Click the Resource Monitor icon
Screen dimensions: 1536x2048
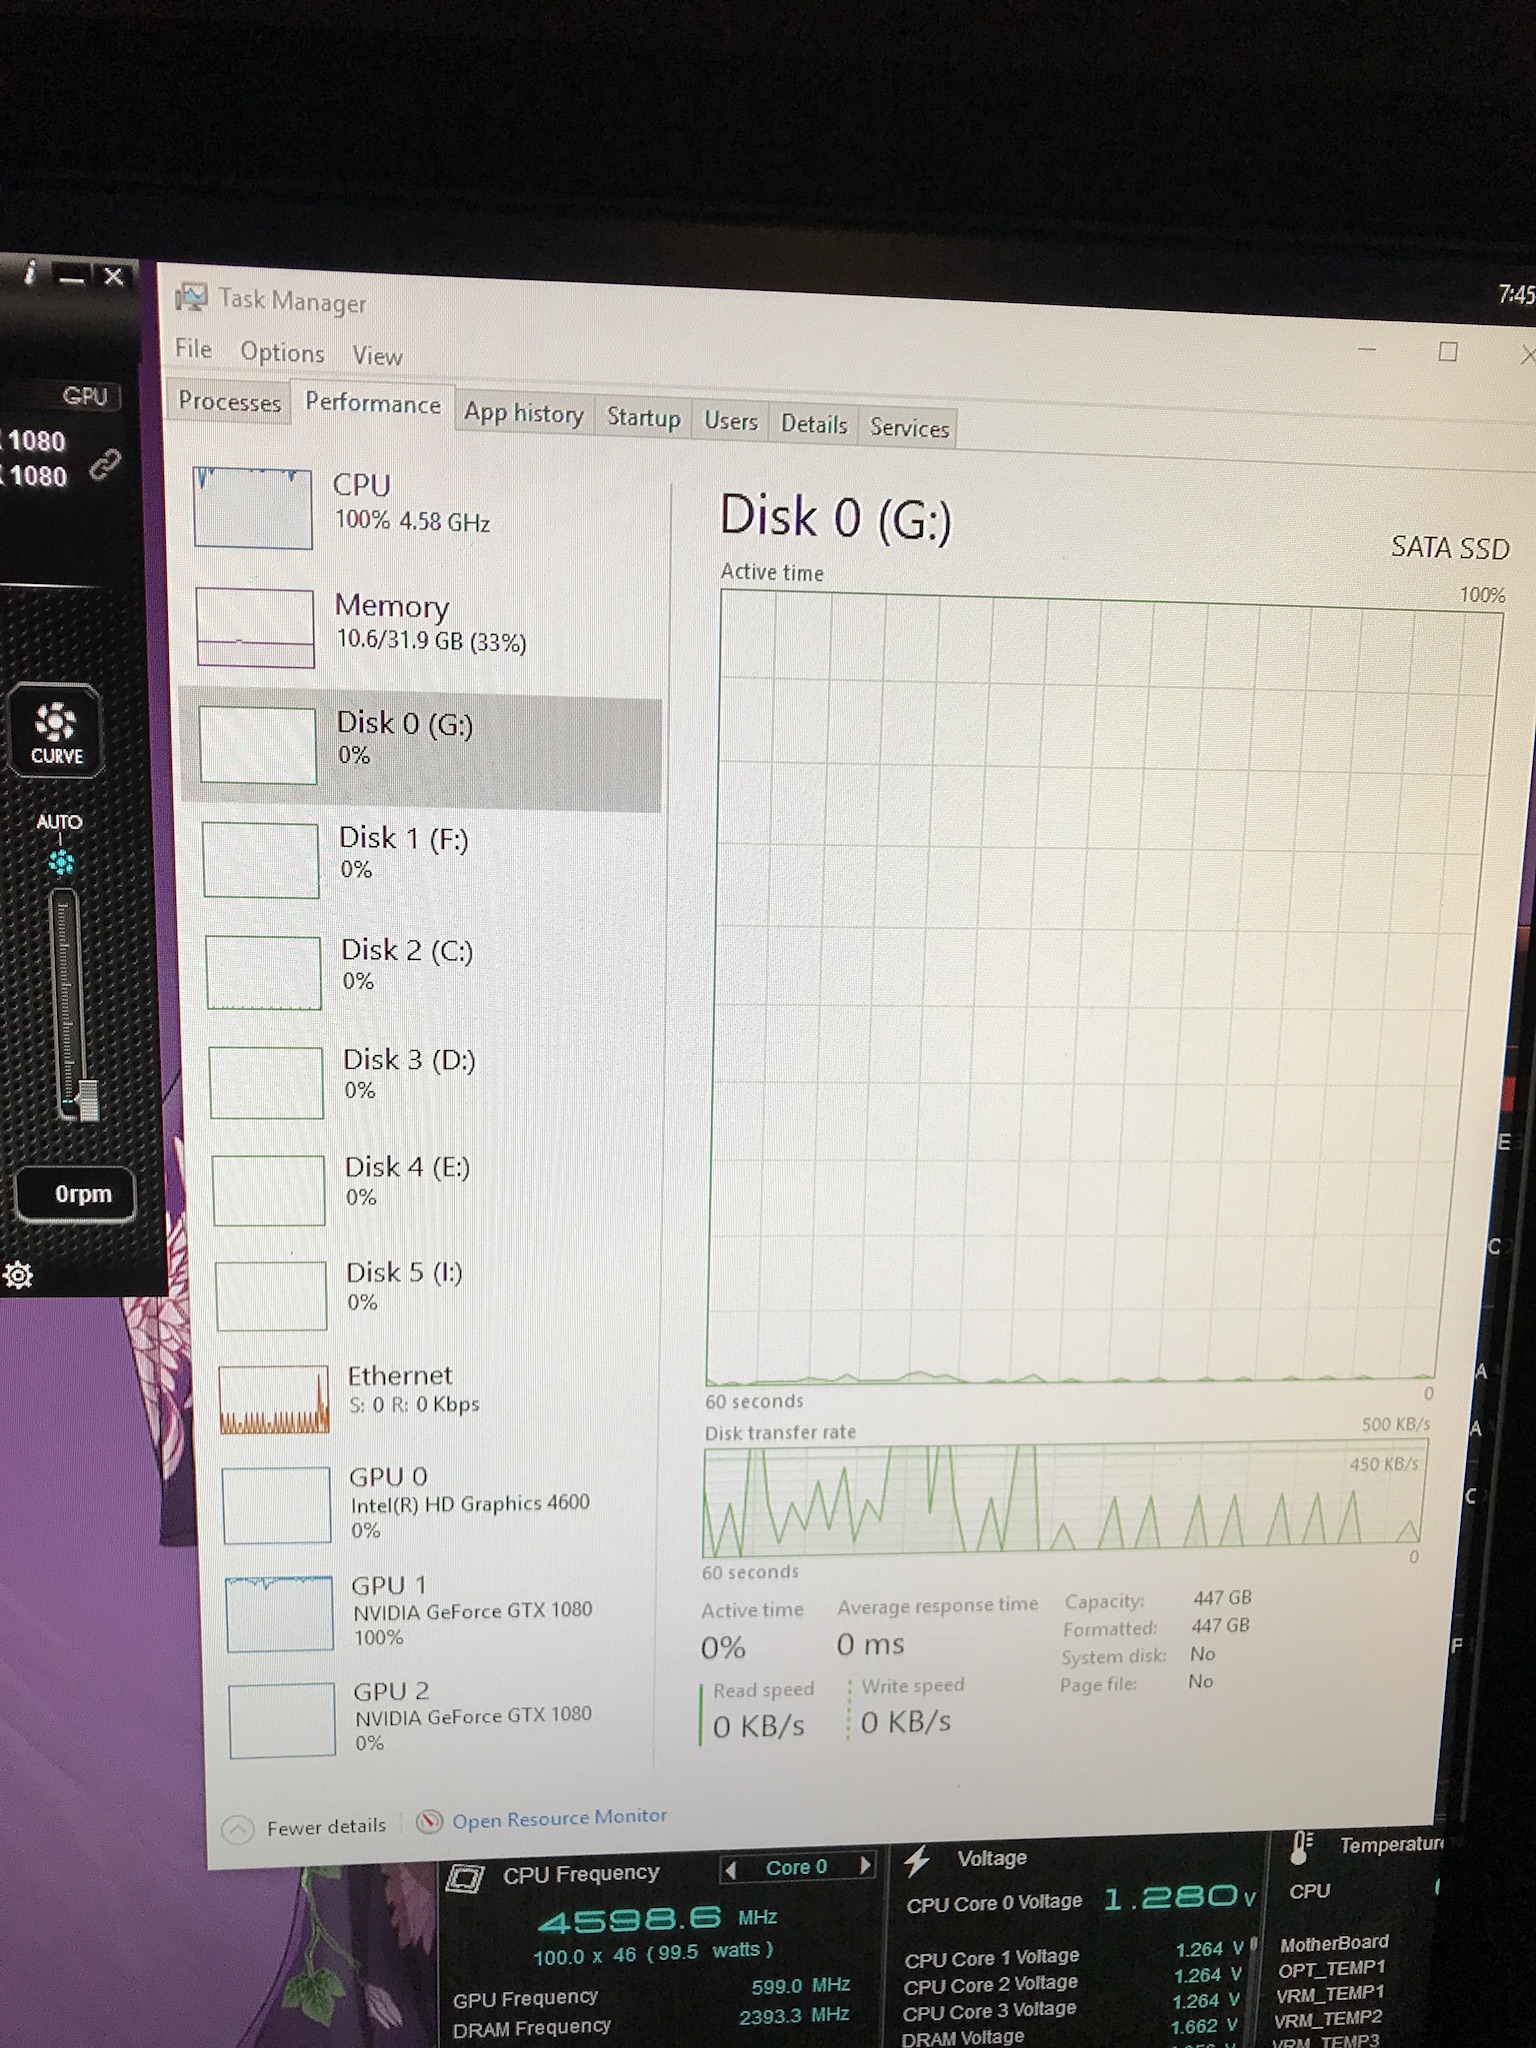pos(429,1821)
